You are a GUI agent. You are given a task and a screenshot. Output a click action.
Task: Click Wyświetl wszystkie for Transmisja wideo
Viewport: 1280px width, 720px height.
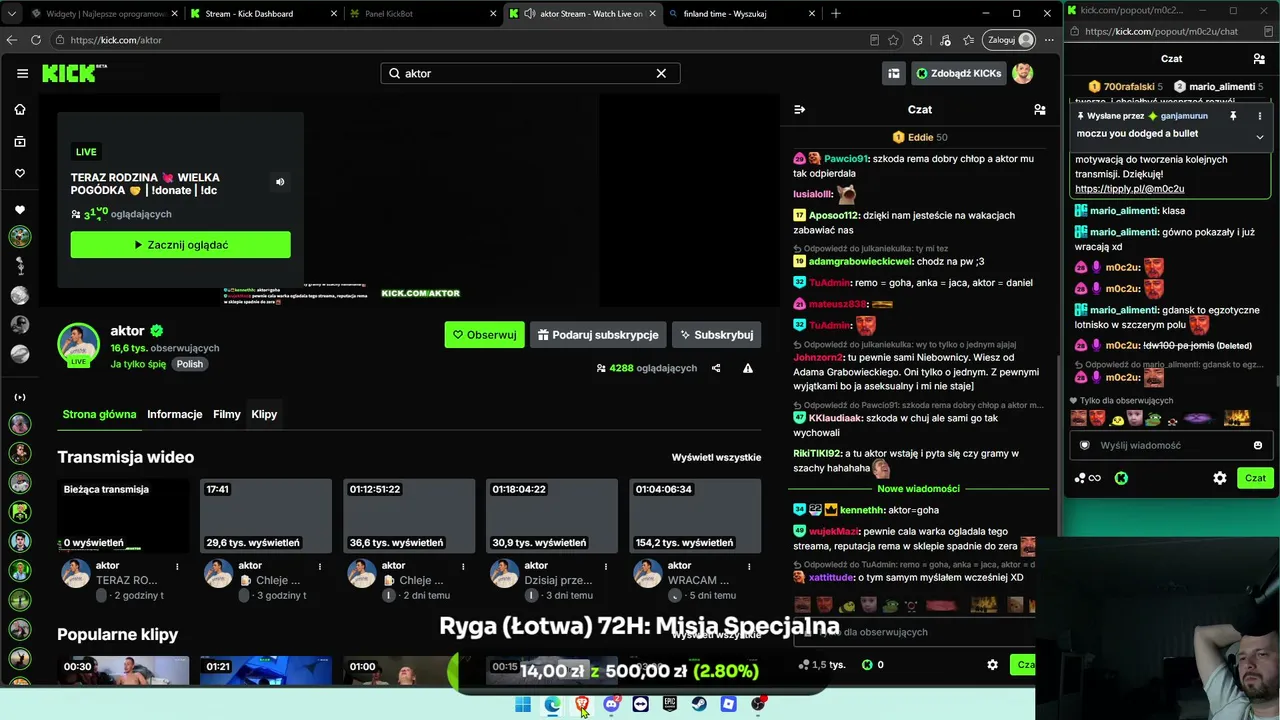(x=716, y=457)
